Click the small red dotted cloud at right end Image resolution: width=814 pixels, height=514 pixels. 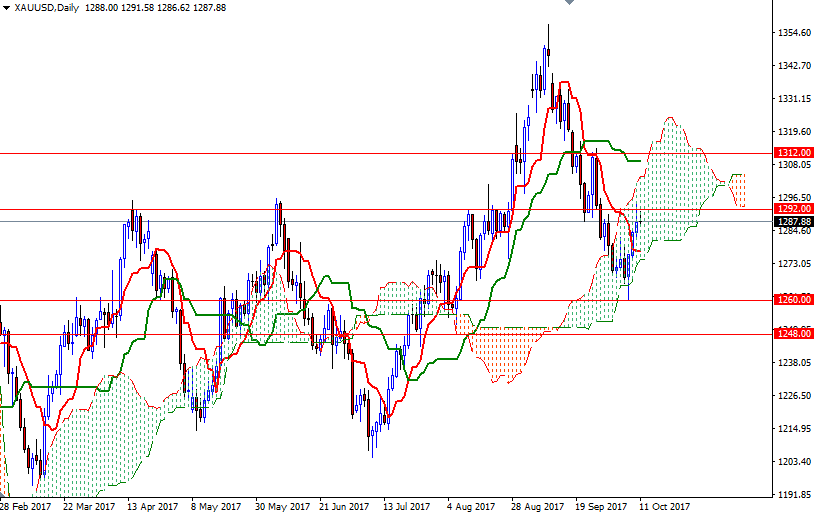[737, 191]
